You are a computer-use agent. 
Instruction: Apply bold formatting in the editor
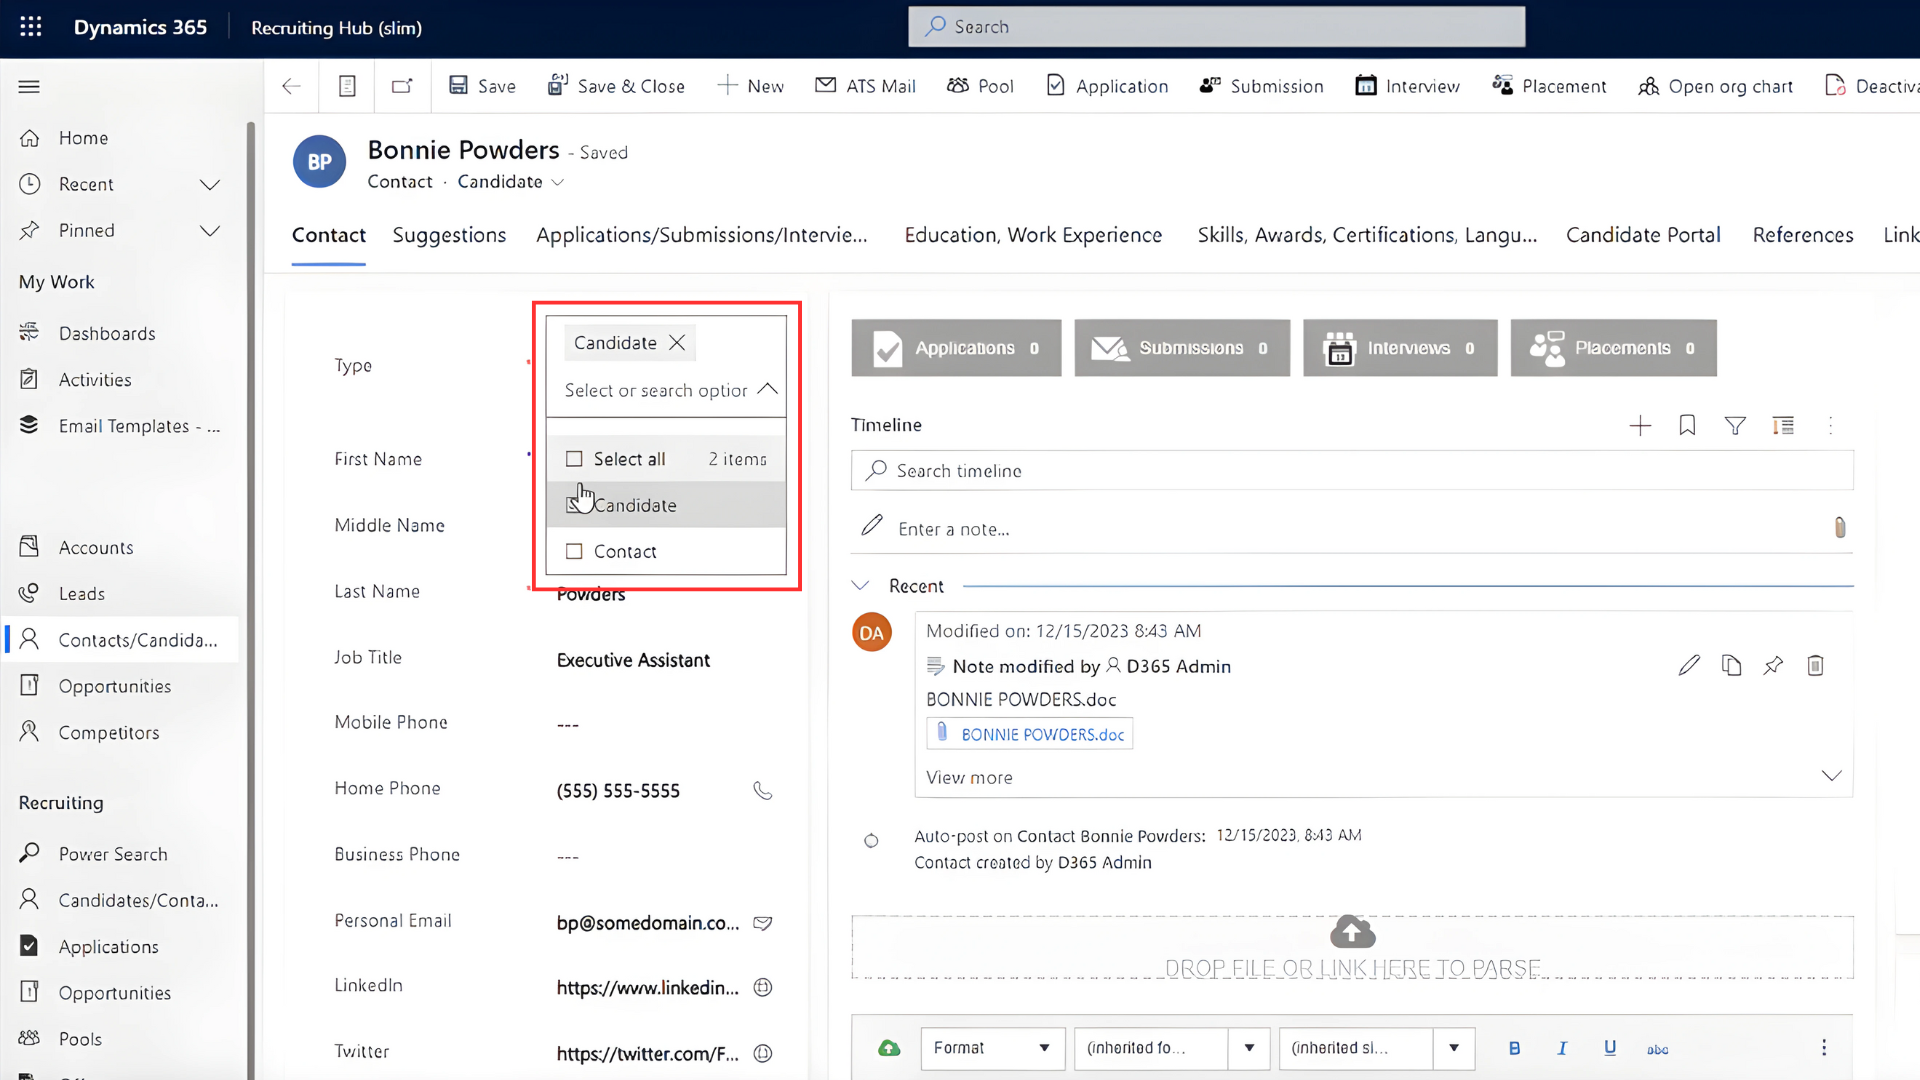[x=1514, y=1048]
